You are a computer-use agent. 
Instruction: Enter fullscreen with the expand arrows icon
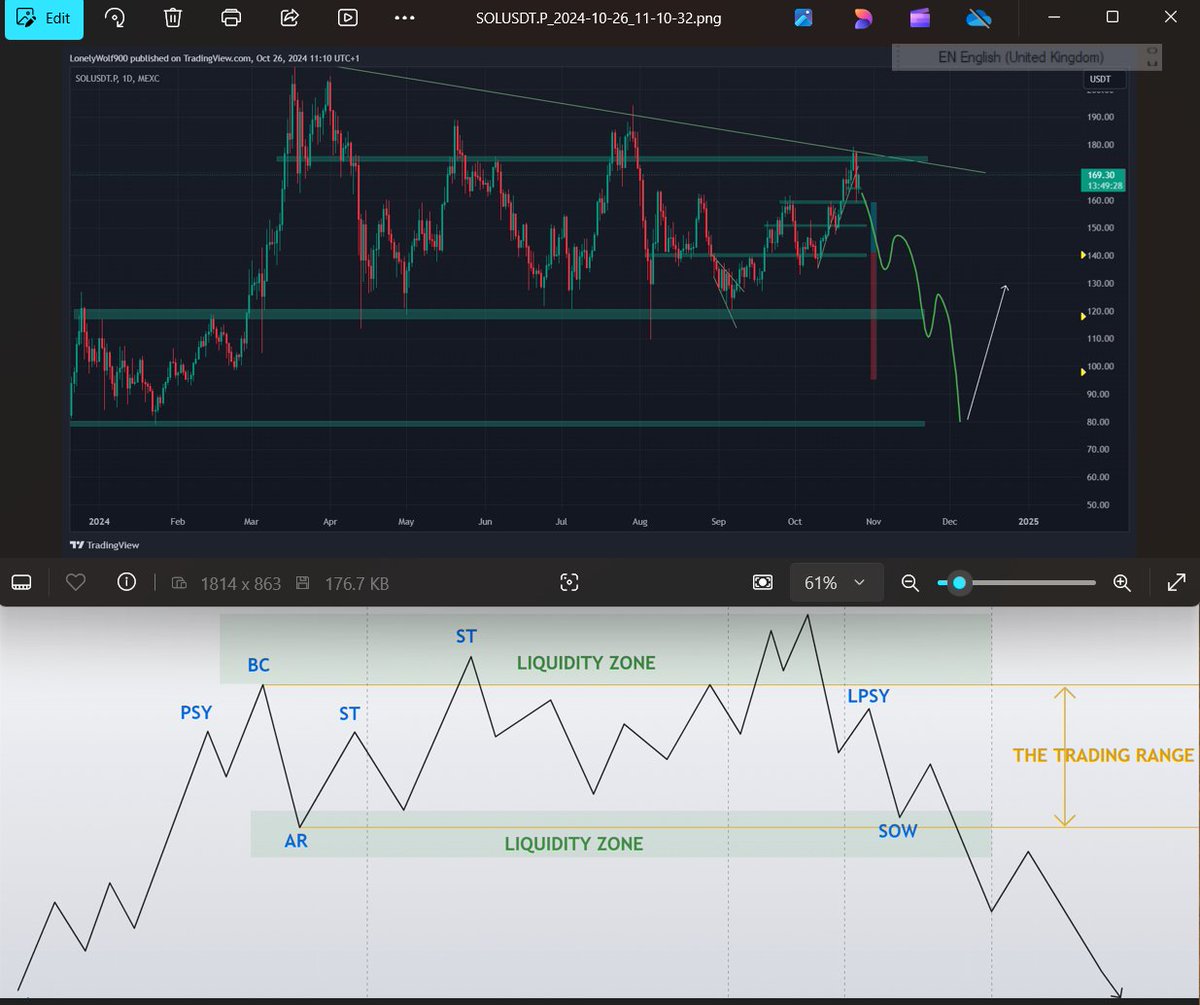pos(1176,582)
